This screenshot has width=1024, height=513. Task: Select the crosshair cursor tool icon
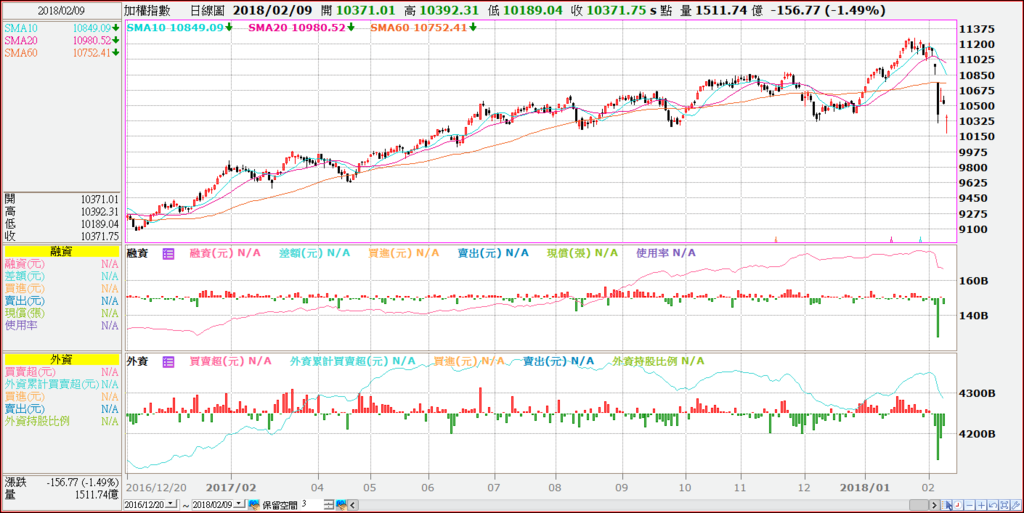click(x=946, y=505)
